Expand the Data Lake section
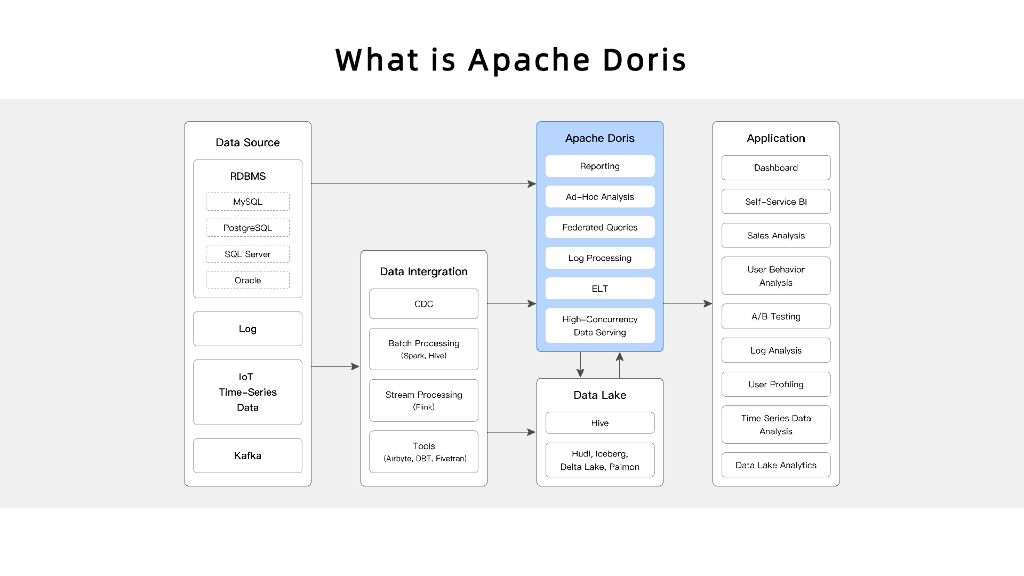1024x576 pixels. point(599,395)
